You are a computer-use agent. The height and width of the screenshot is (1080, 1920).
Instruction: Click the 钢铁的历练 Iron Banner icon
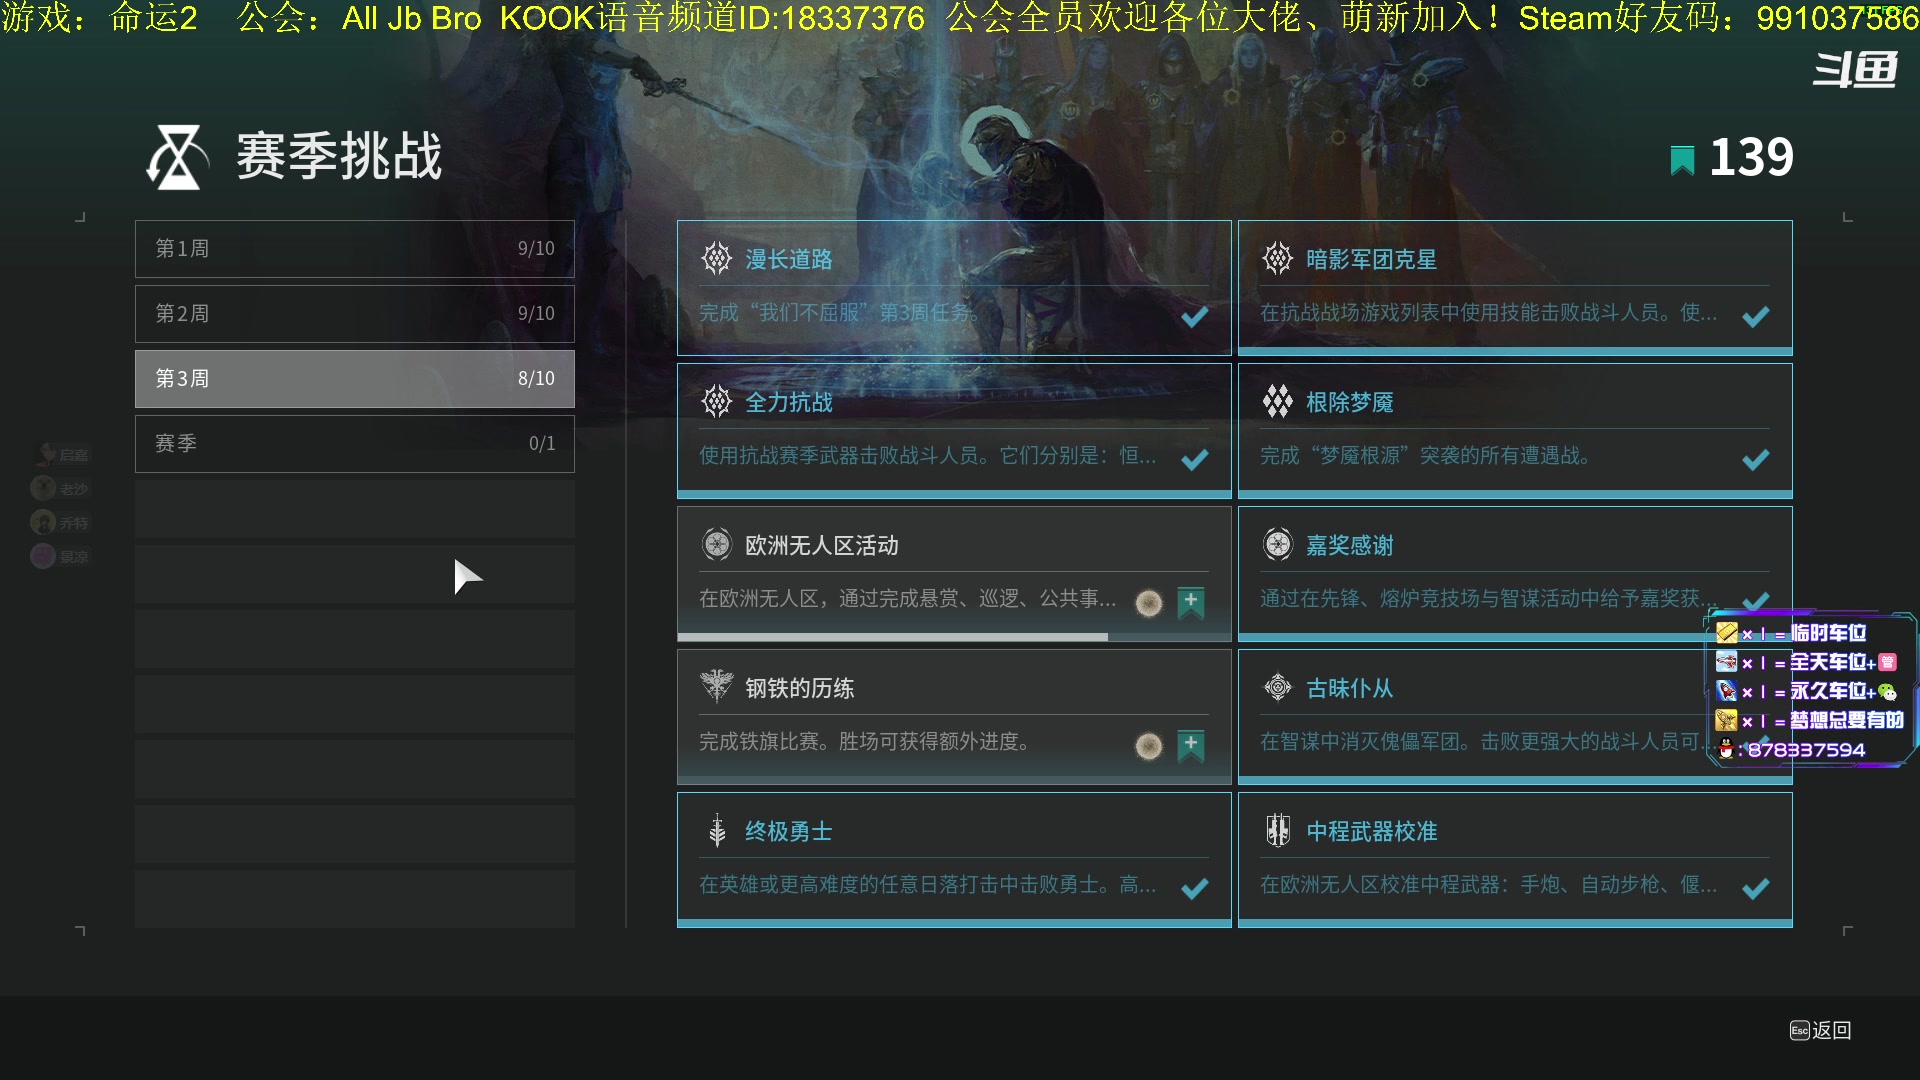tap(717, 687)
